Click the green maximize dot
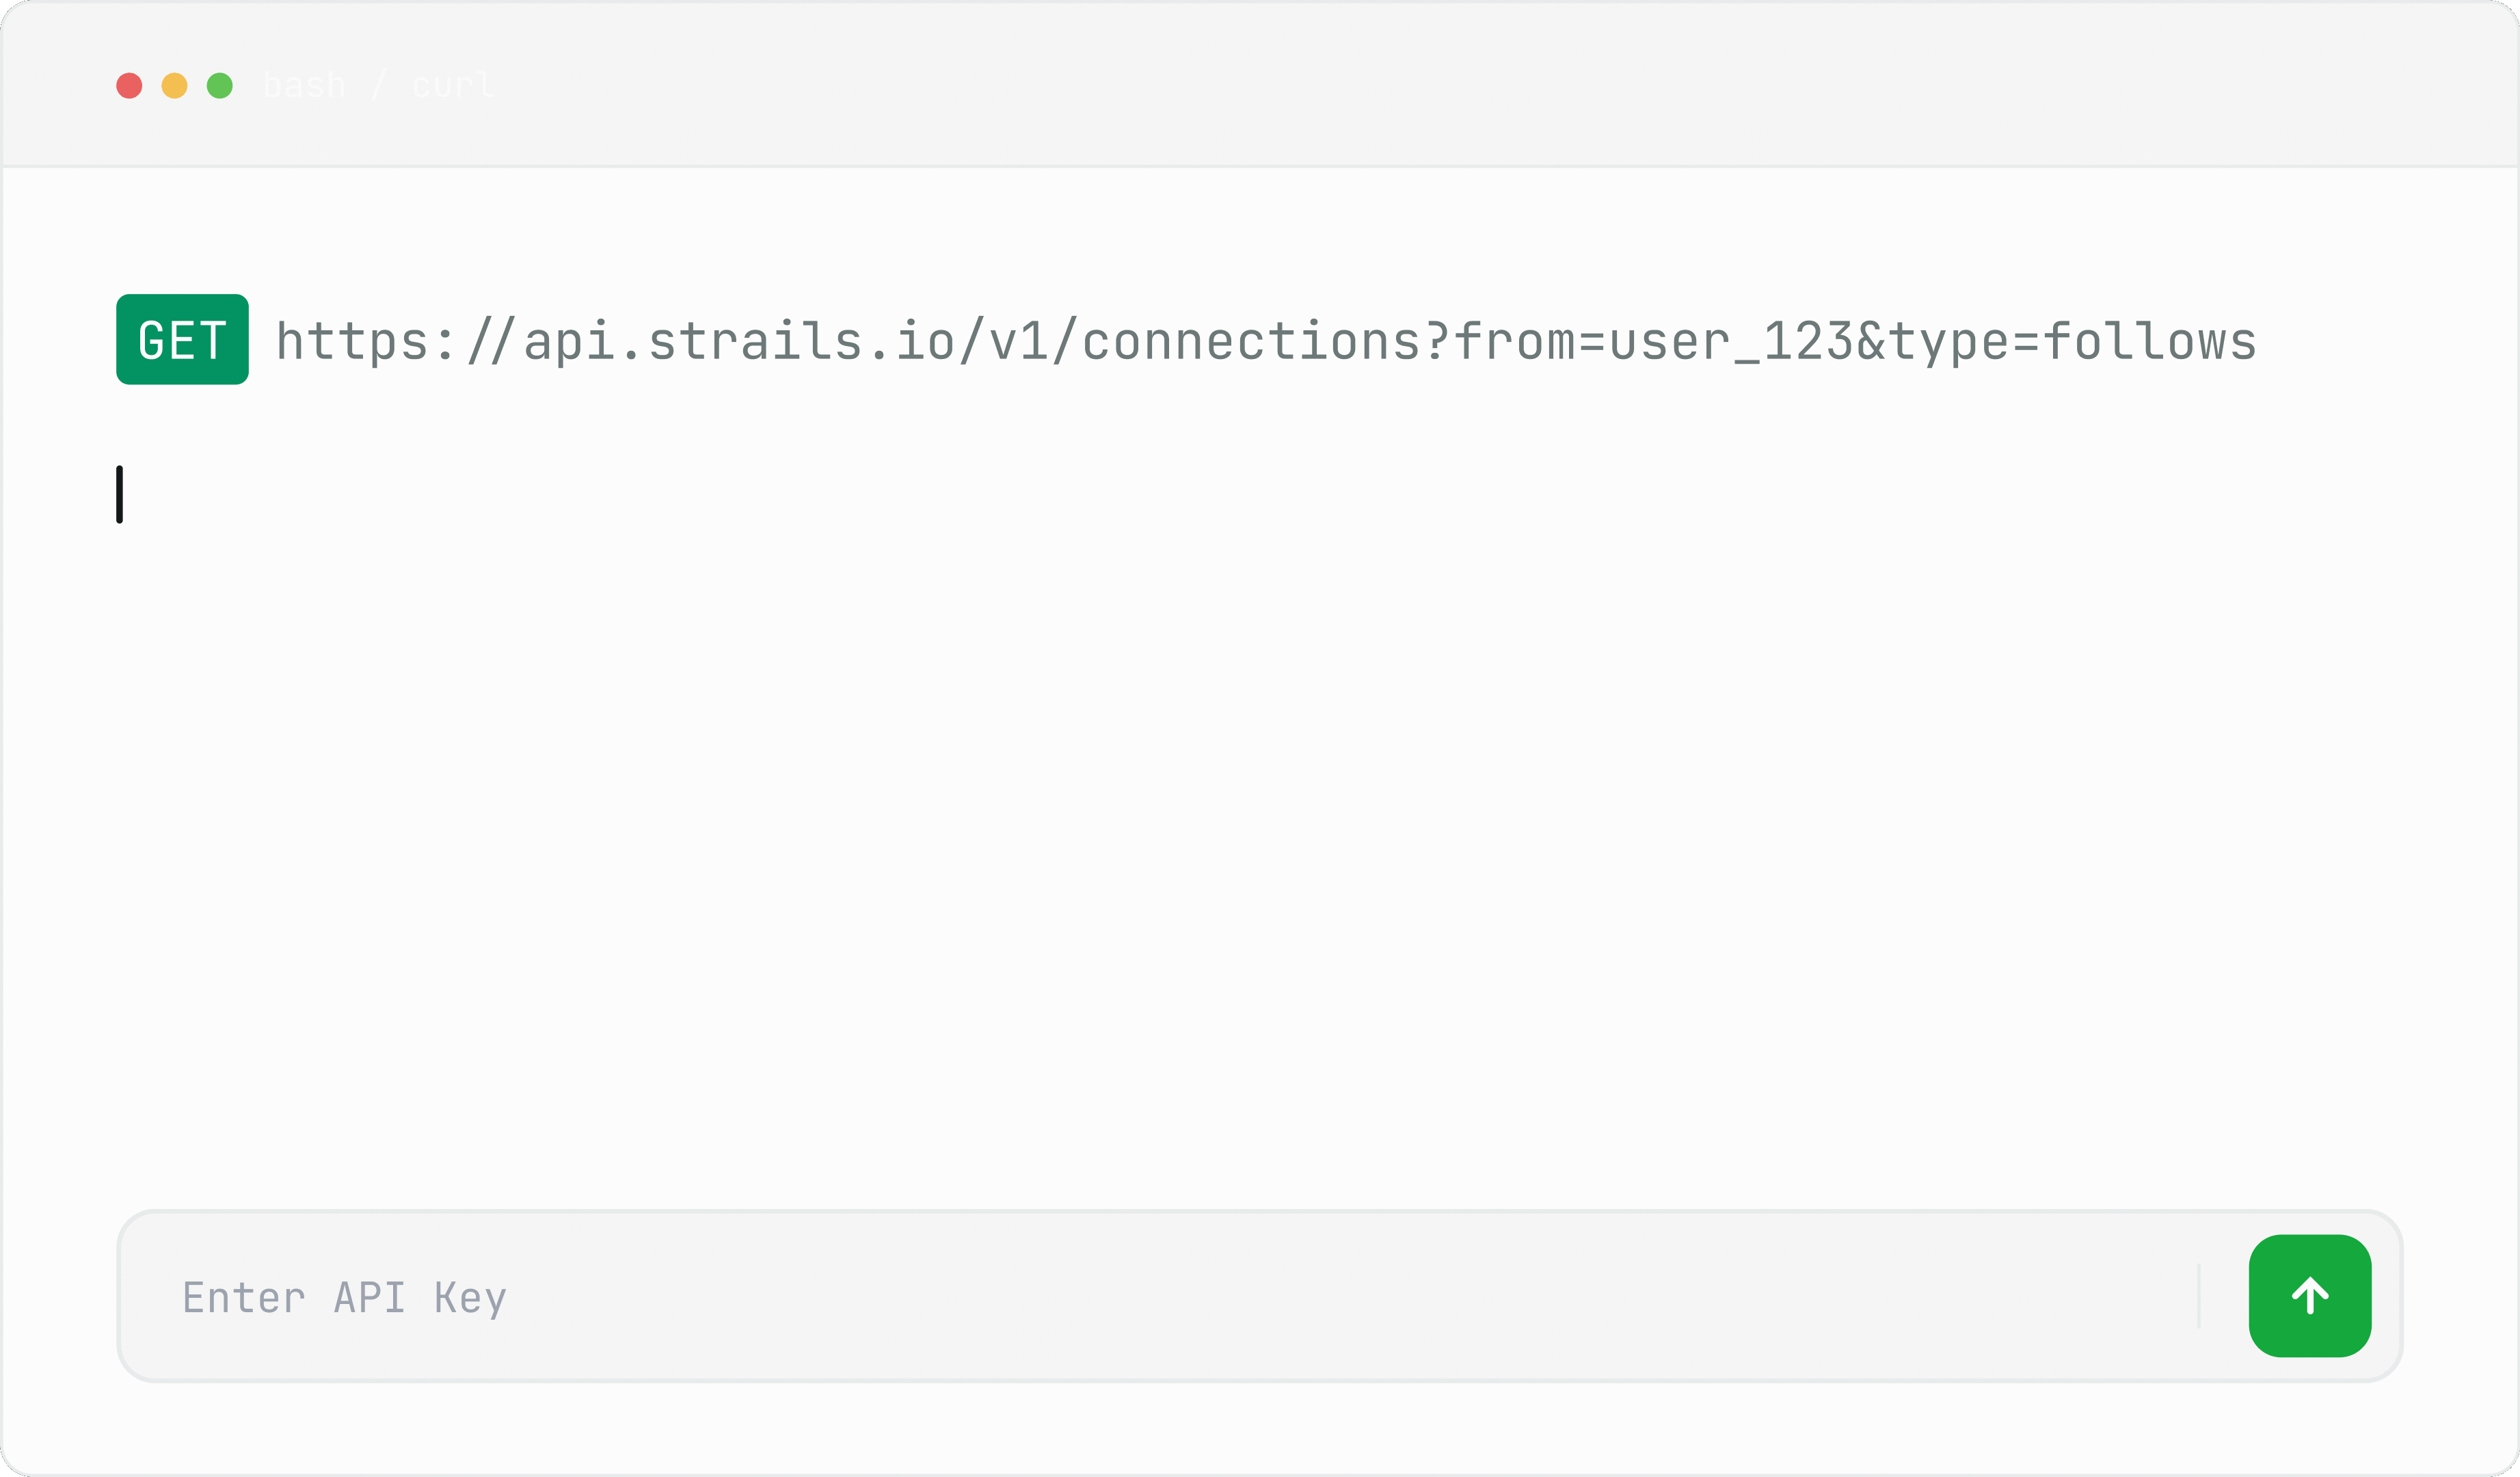This screenshot has height=1477, width=2520. [x=220, y=86]
